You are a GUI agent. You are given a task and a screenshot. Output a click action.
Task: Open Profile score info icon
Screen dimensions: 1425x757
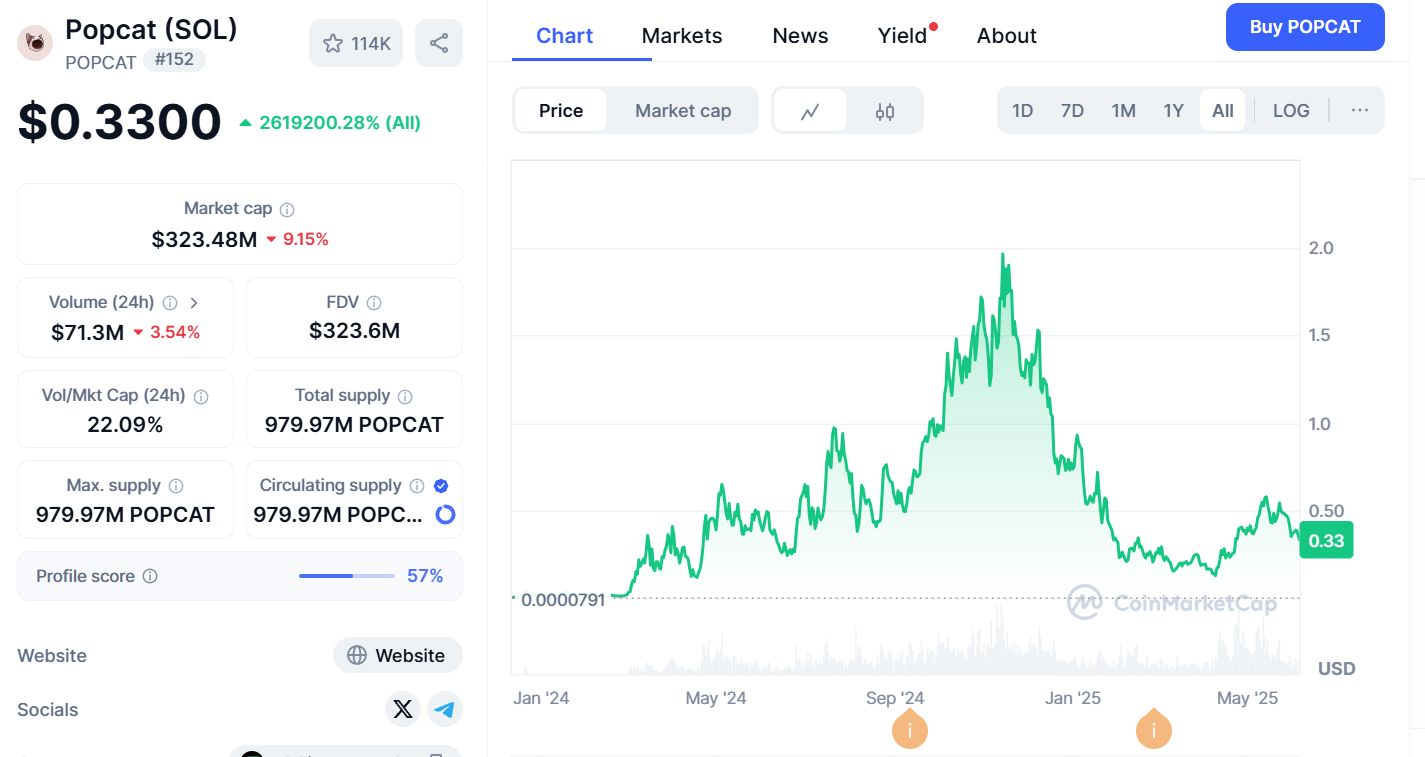point(150,576)
